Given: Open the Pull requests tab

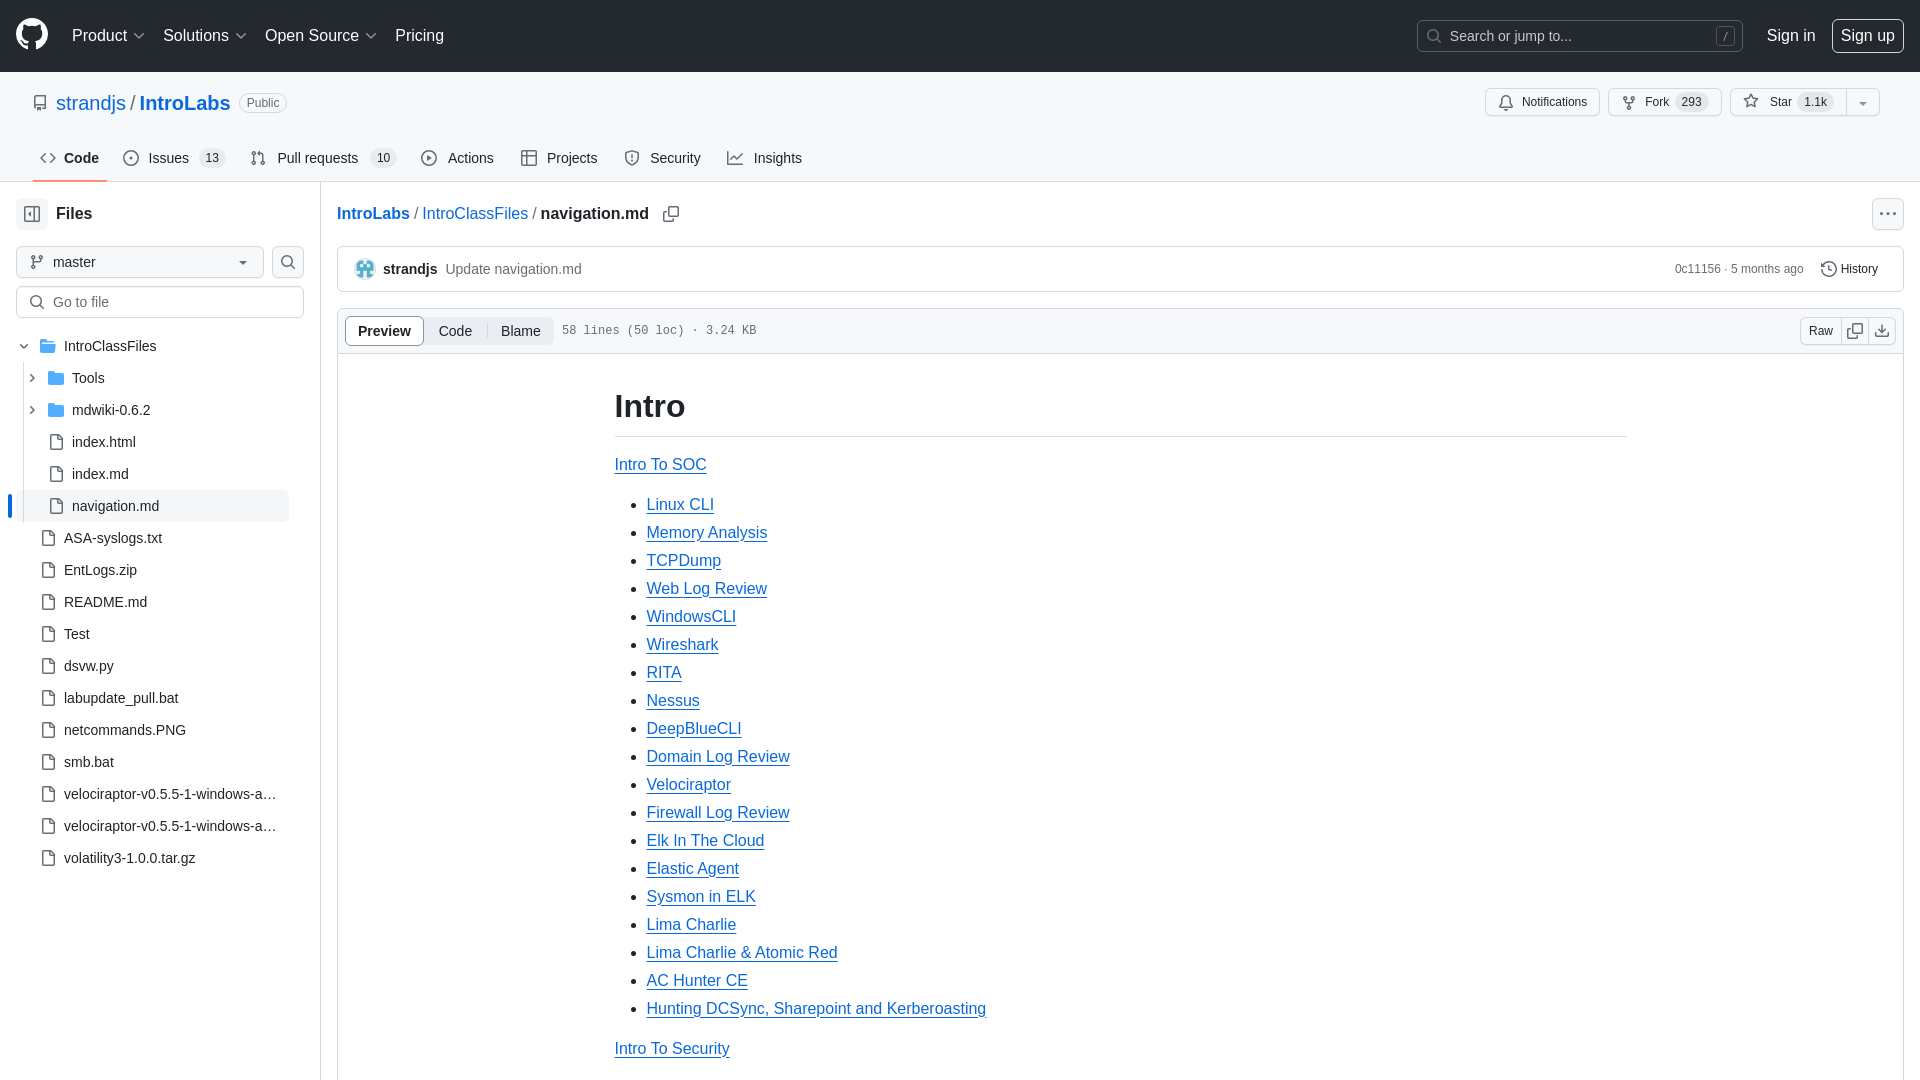Looking at the screenshot, I should pos(323,158).
